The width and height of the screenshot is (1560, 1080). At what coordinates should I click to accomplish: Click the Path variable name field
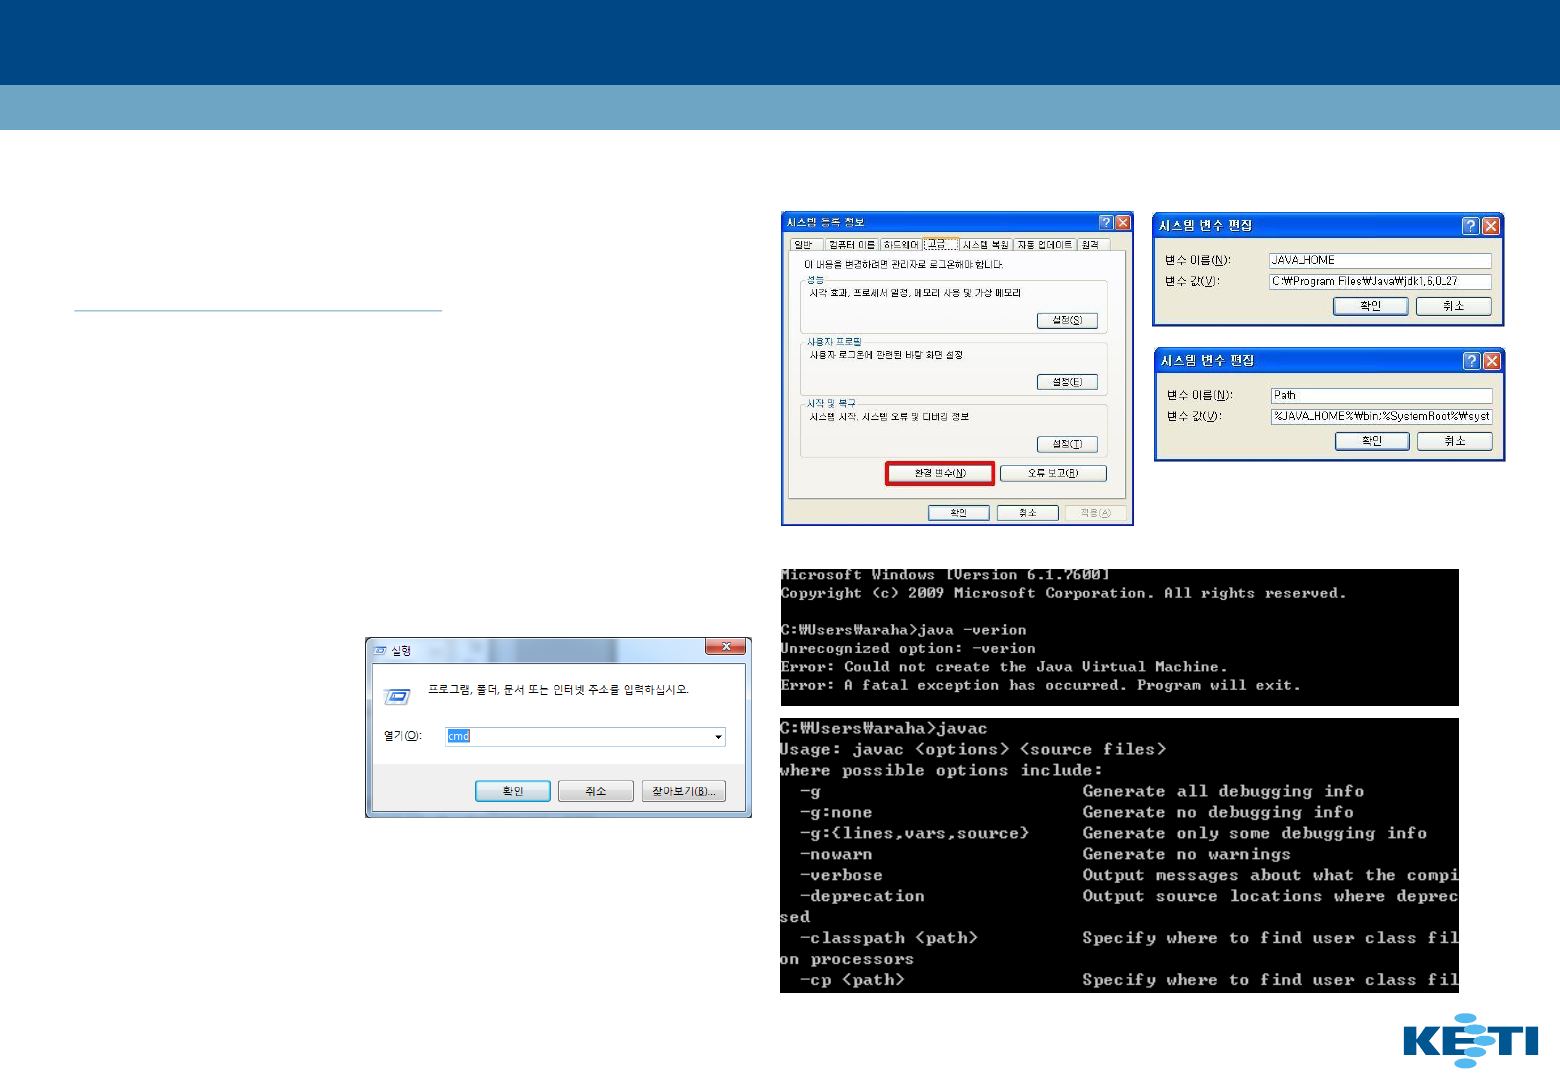pyautogui.click(x=1382, y=395)
